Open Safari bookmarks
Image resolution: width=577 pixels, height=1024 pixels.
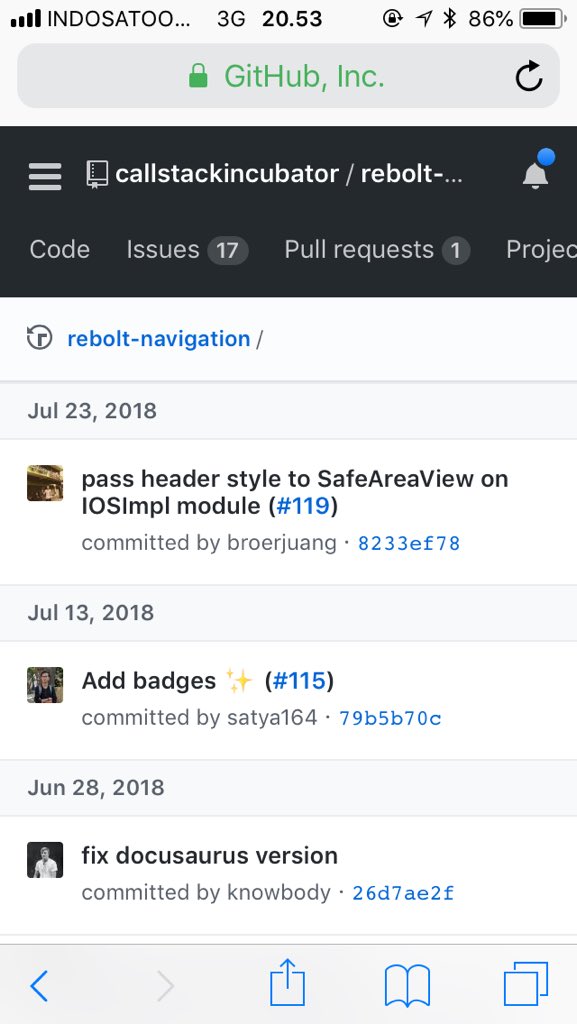tap(407, 985)
